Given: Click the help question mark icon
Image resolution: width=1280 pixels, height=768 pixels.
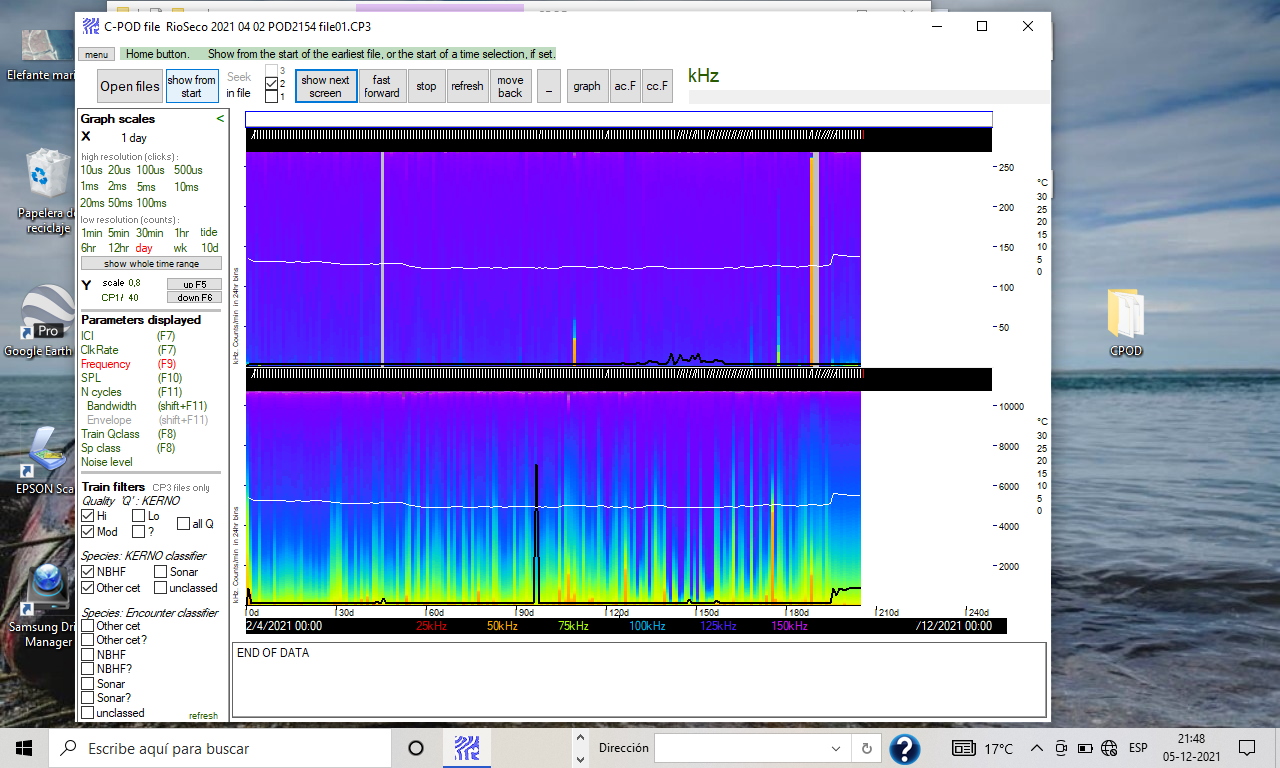Looking at the screenshot, I should click(x=904, y=748).
